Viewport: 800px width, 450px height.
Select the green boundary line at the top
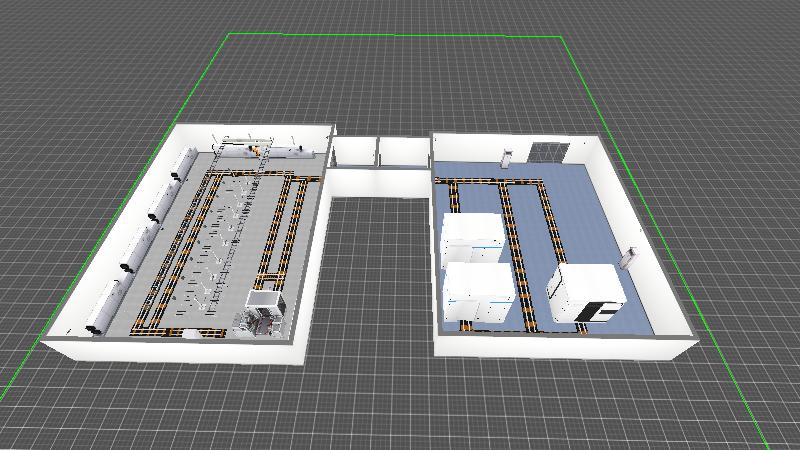(x=400, y=35)
